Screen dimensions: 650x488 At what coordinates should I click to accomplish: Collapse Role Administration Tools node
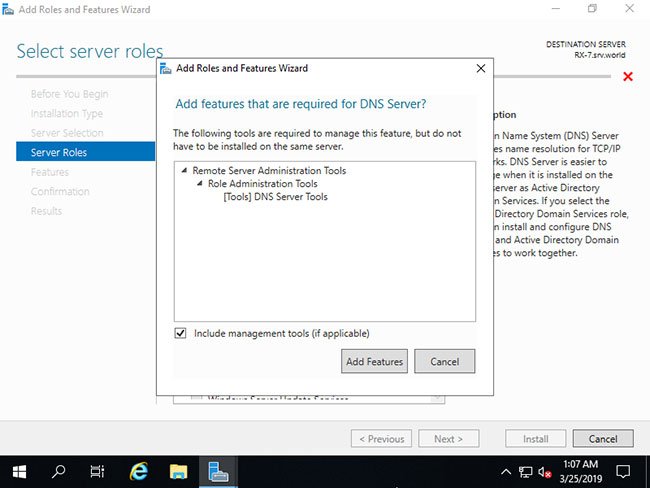(x=200, y=183)
